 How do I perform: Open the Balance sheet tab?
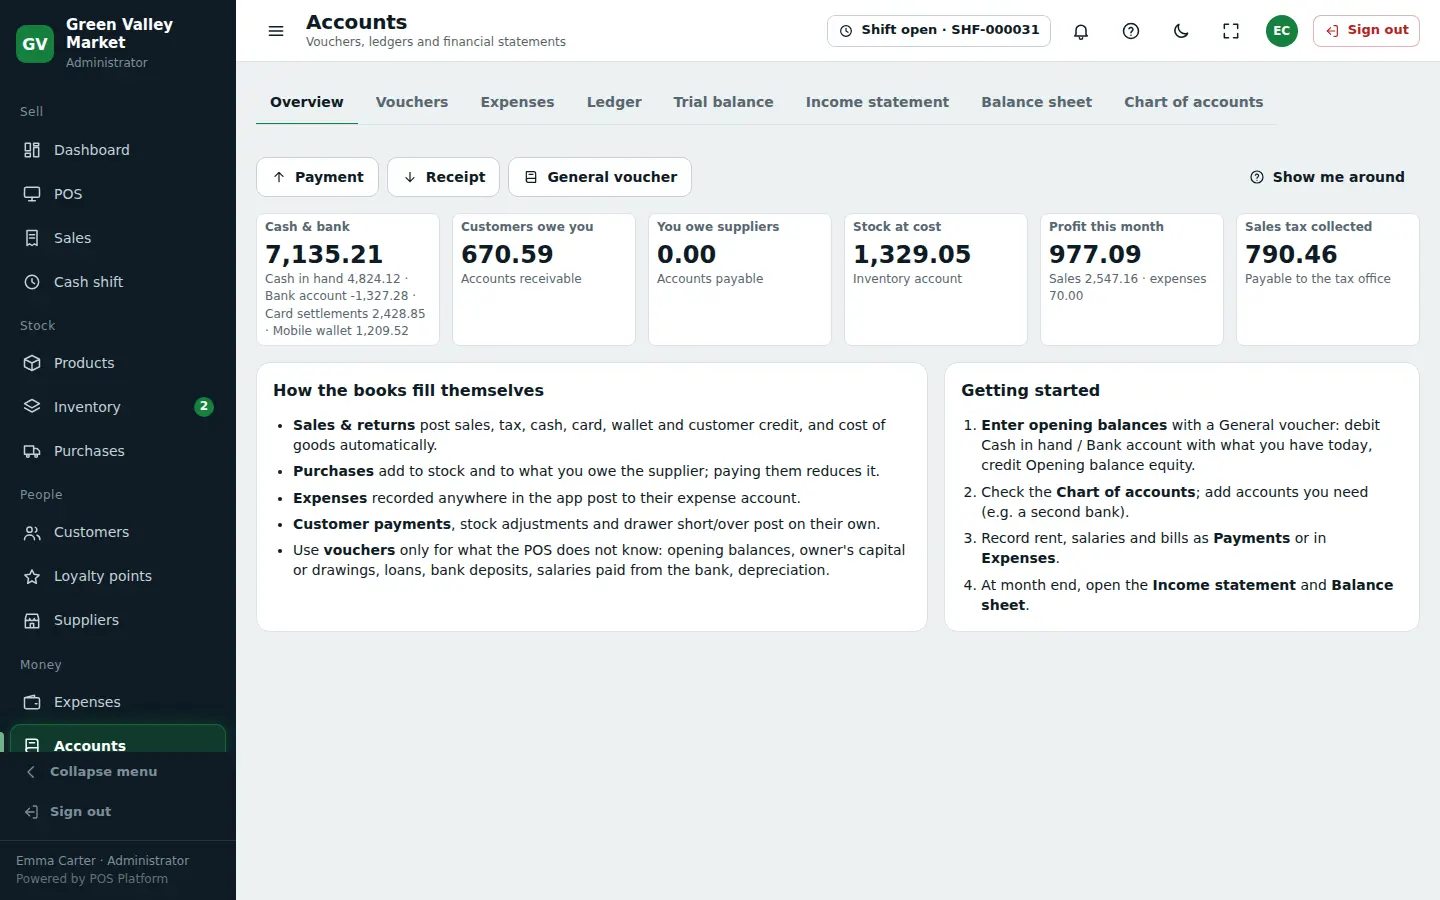coord(1036,102)
